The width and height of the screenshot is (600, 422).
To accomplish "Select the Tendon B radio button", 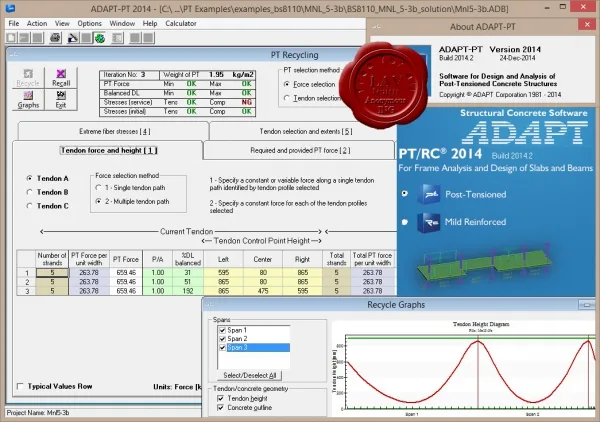I will [29, 192].
